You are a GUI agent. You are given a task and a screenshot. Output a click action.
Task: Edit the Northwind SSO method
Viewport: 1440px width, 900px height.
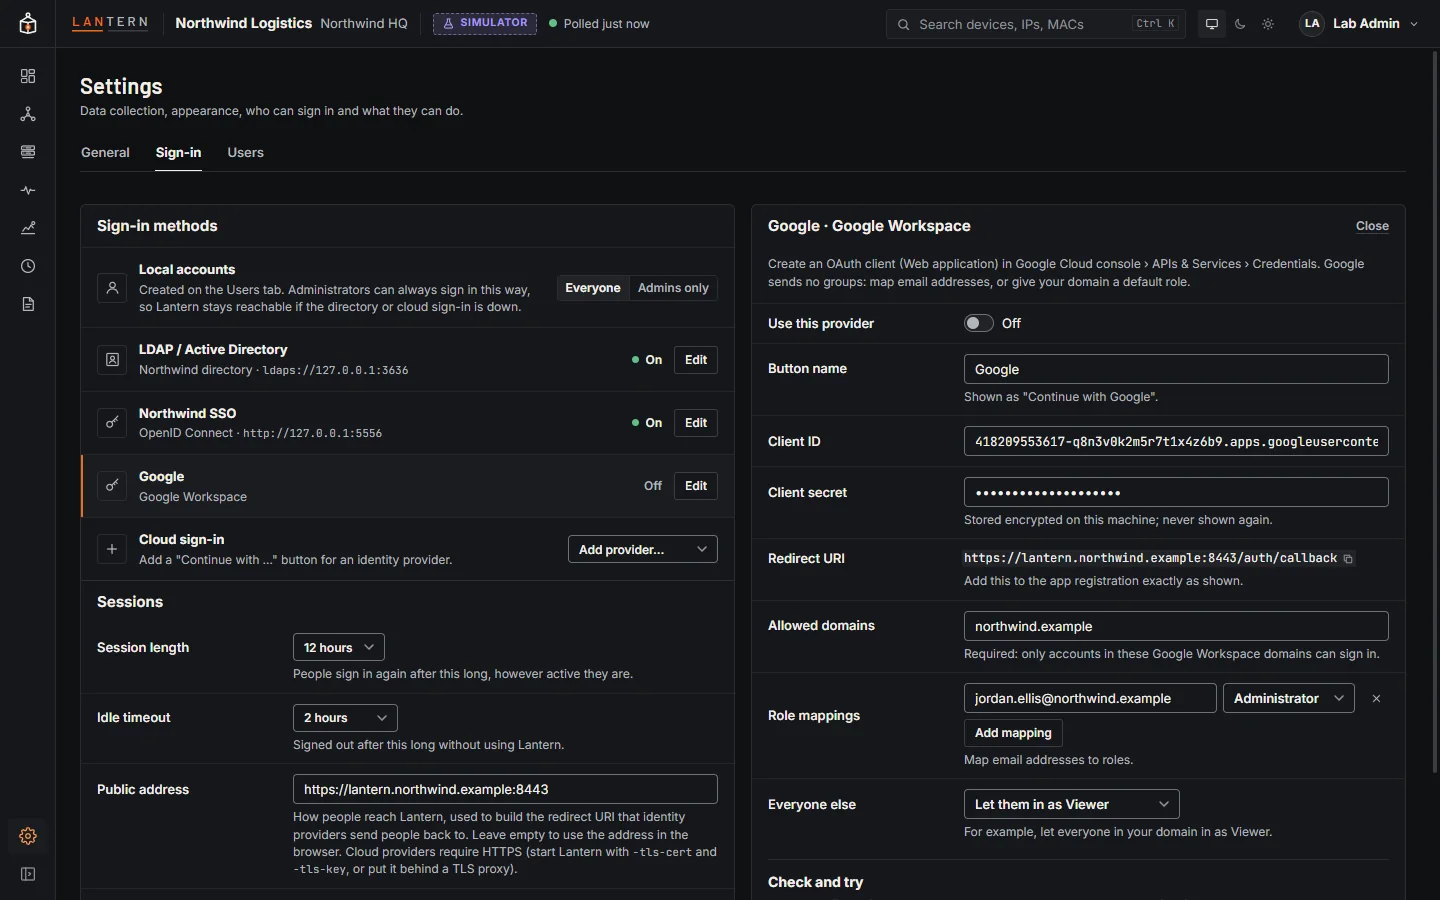[696, 423]
